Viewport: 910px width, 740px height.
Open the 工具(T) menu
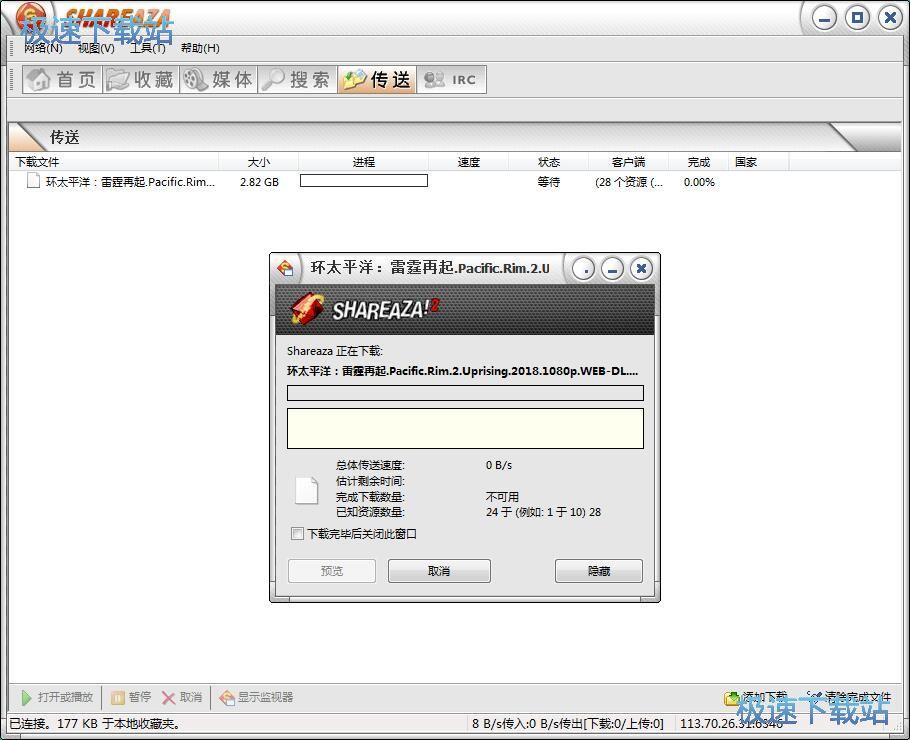pyautogui.click(x=147, y=48)
